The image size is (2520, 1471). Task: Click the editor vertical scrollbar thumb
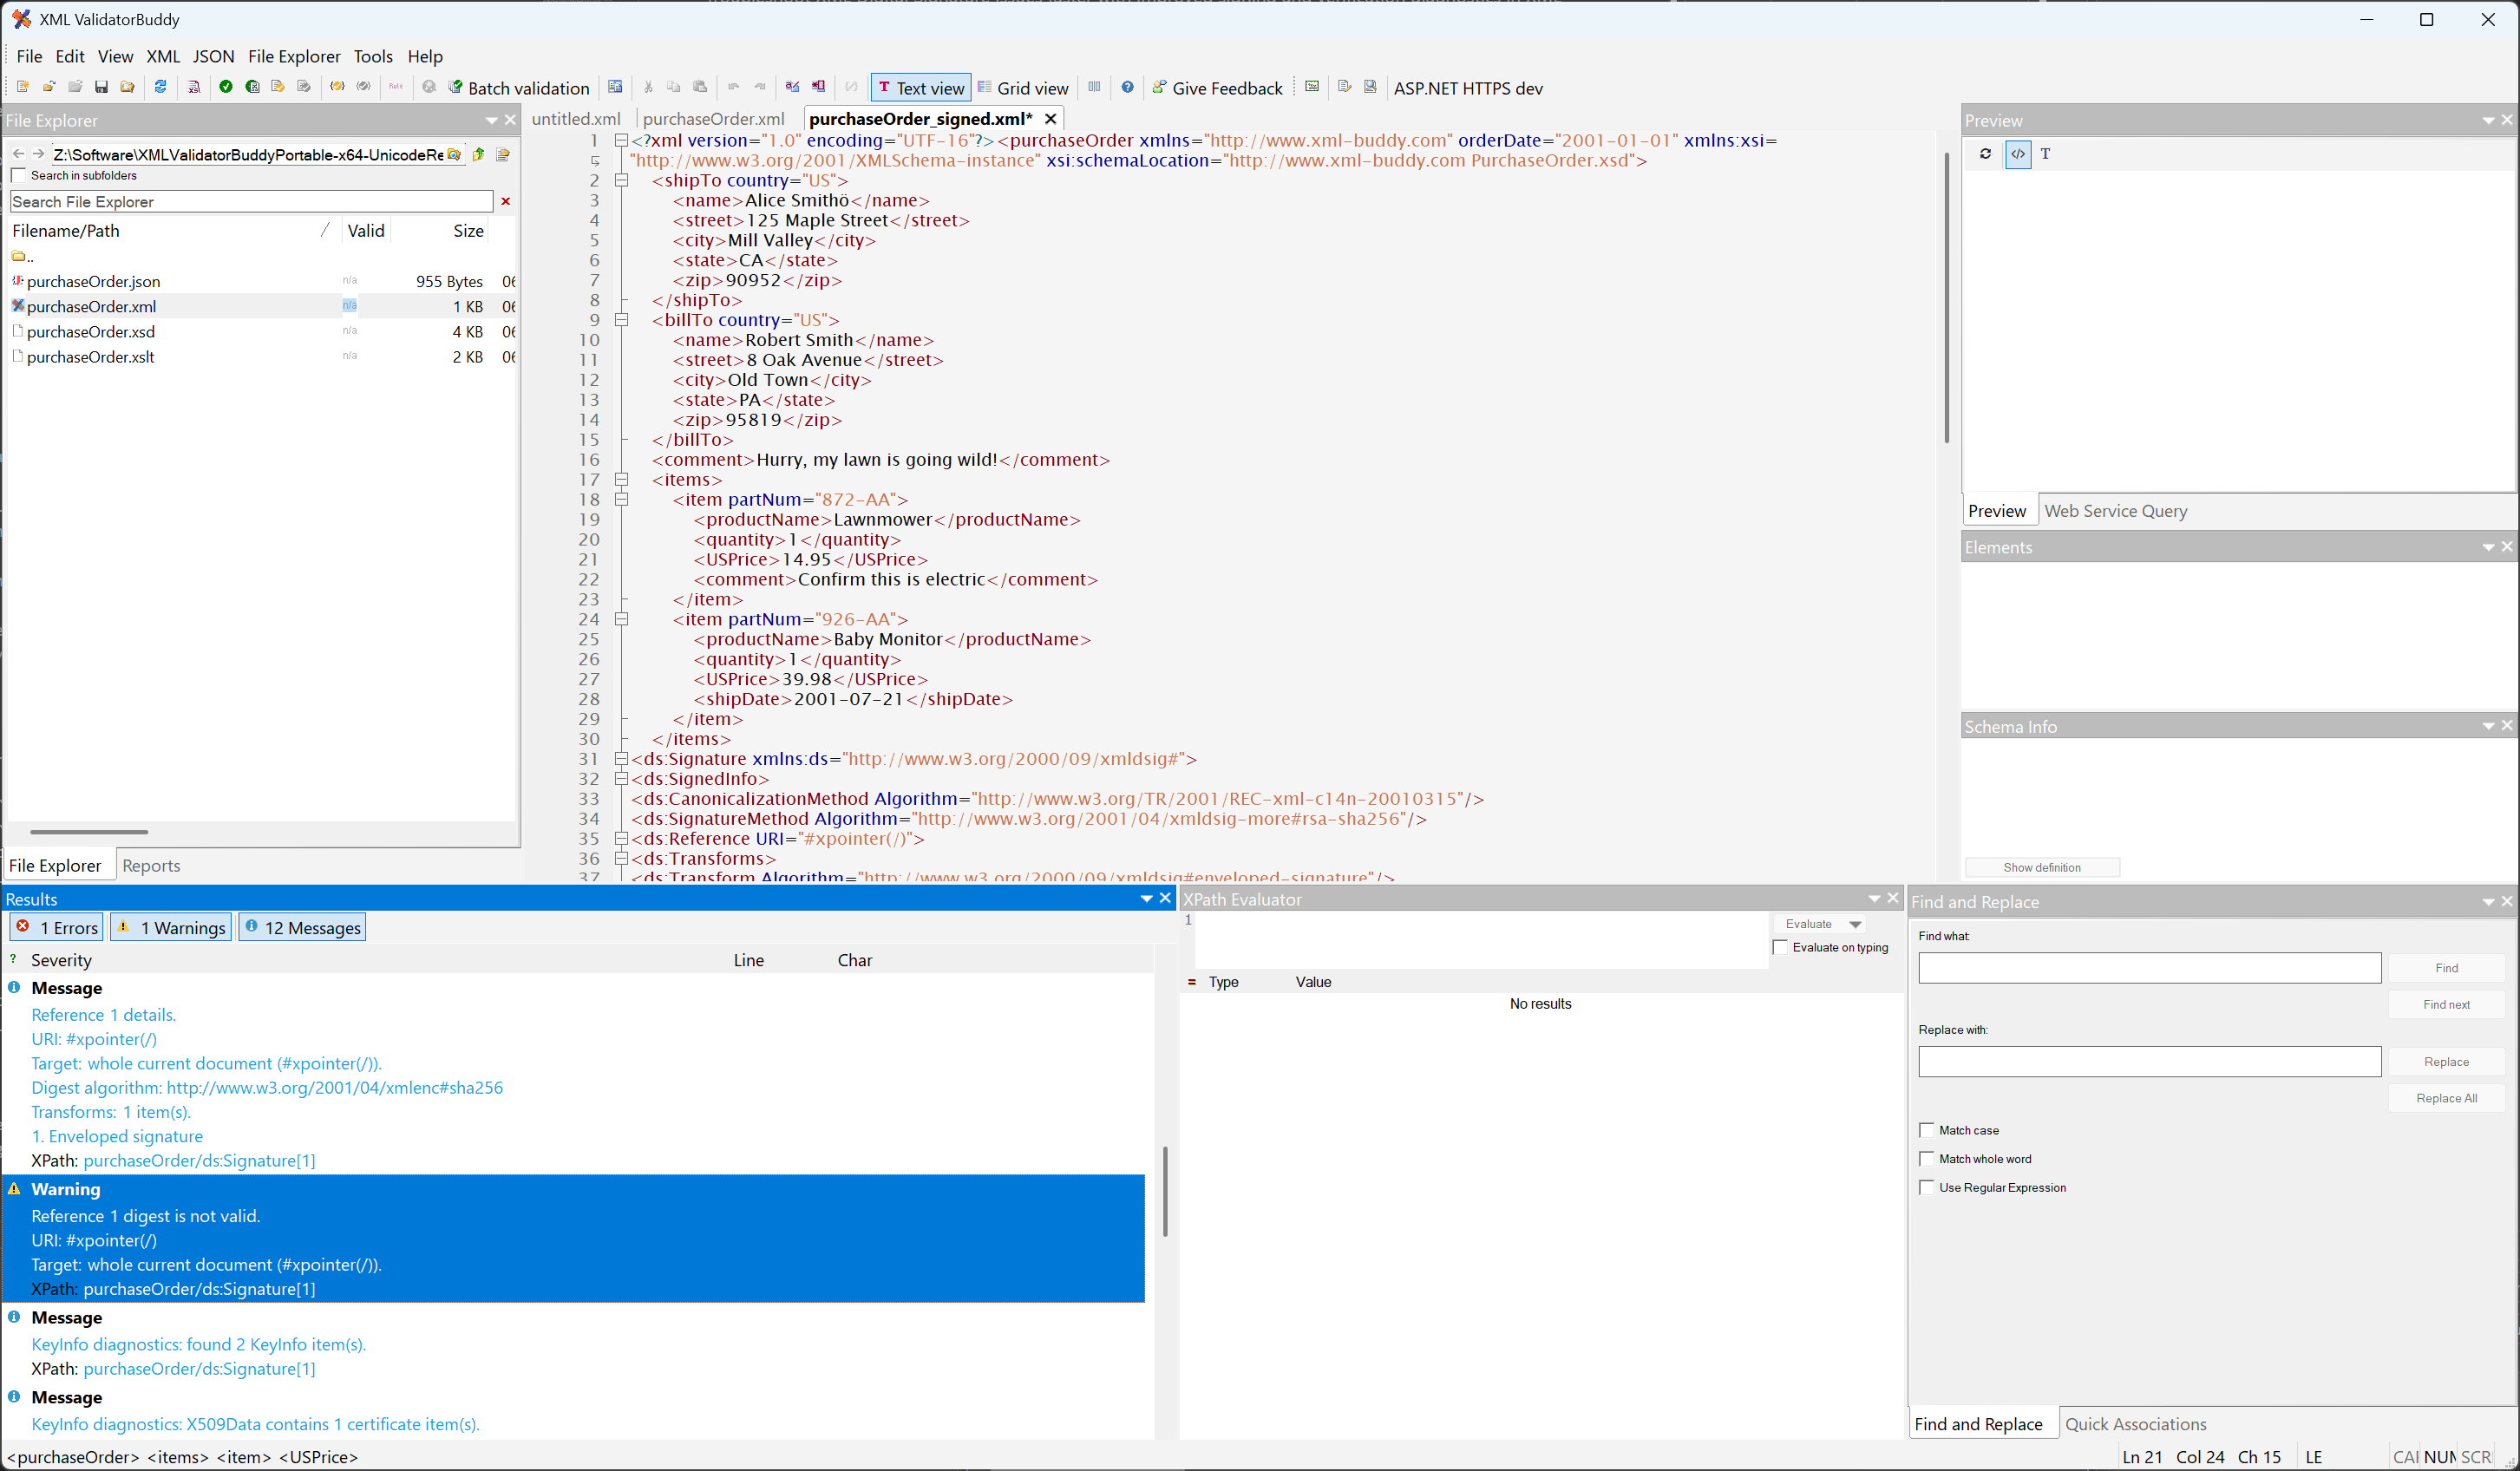(x=1946, y=297)
